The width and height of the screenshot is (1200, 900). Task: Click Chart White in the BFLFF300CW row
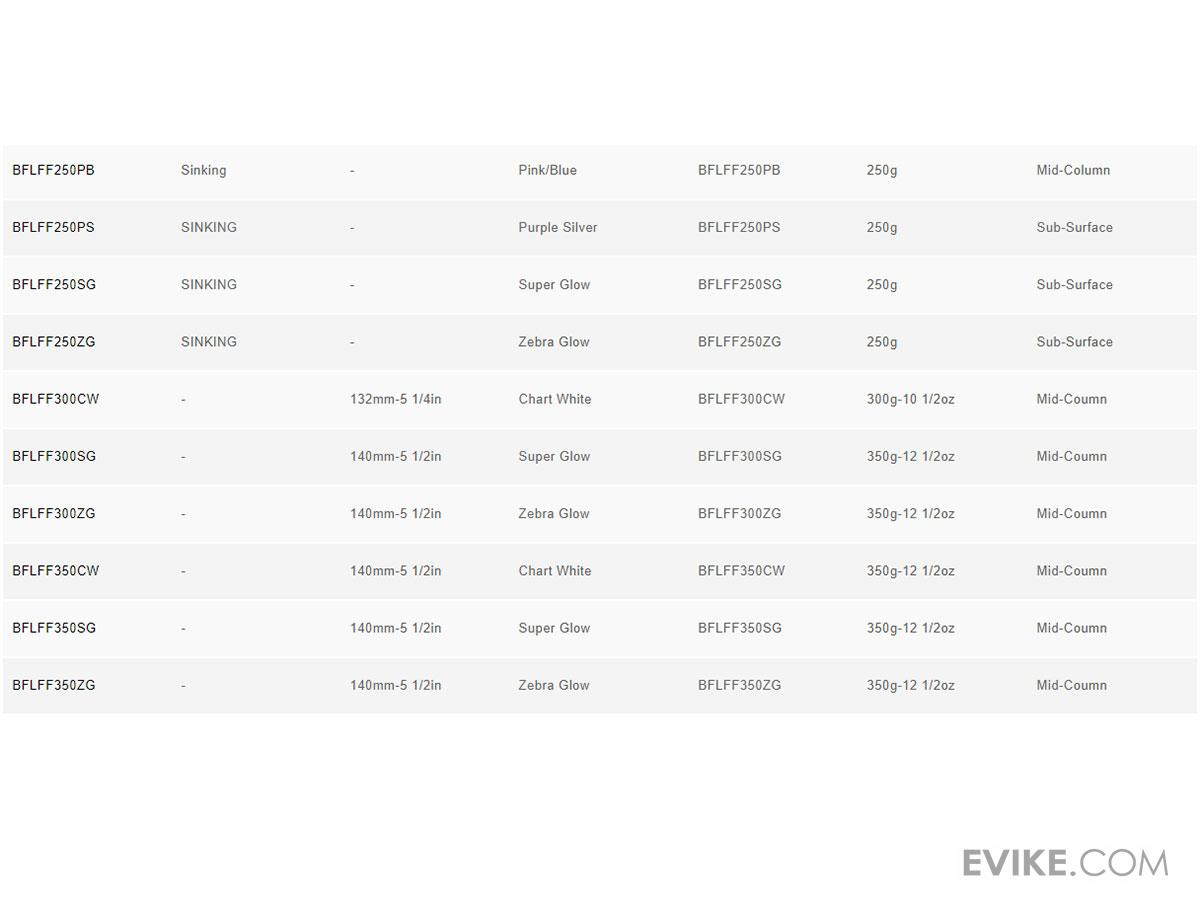click(554, 399)
